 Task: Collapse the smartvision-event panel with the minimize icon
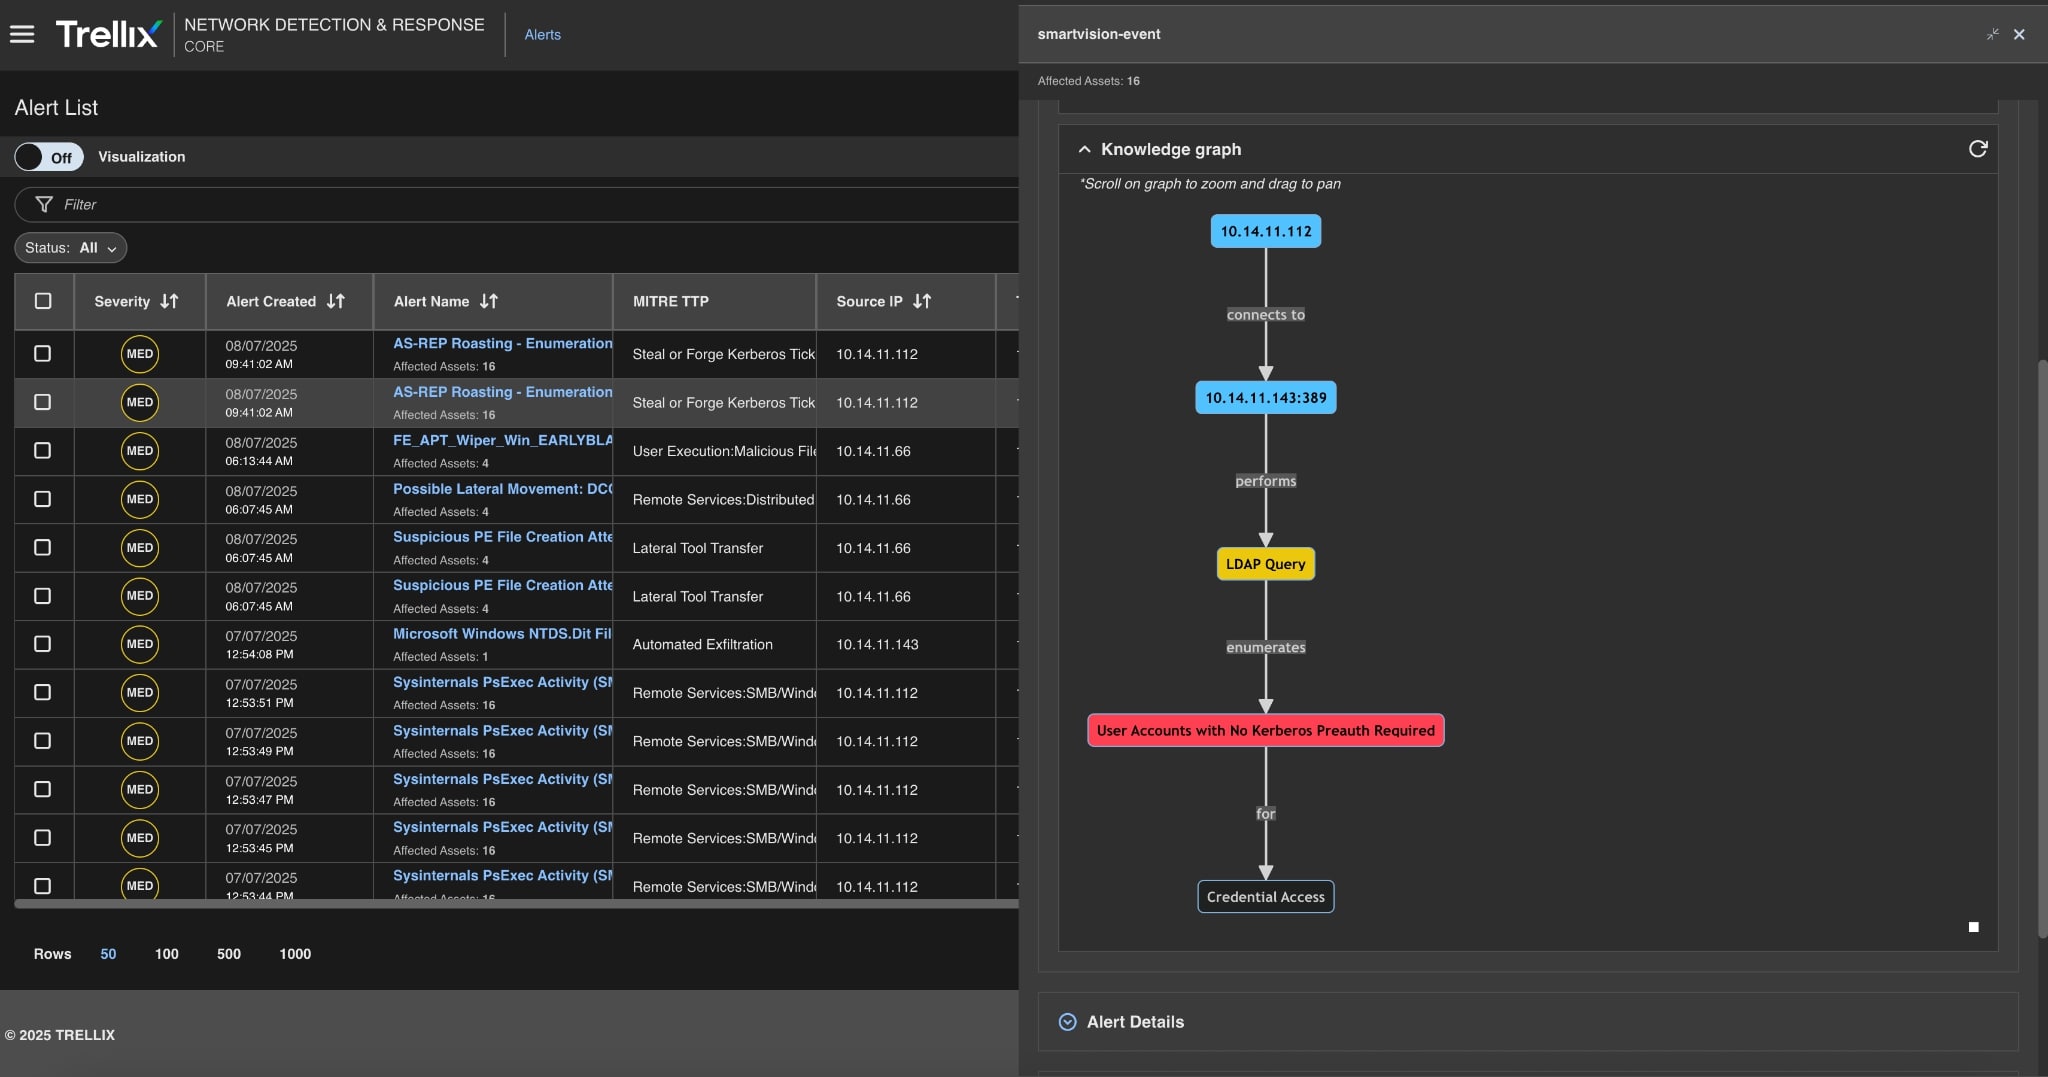(1992, 34)
